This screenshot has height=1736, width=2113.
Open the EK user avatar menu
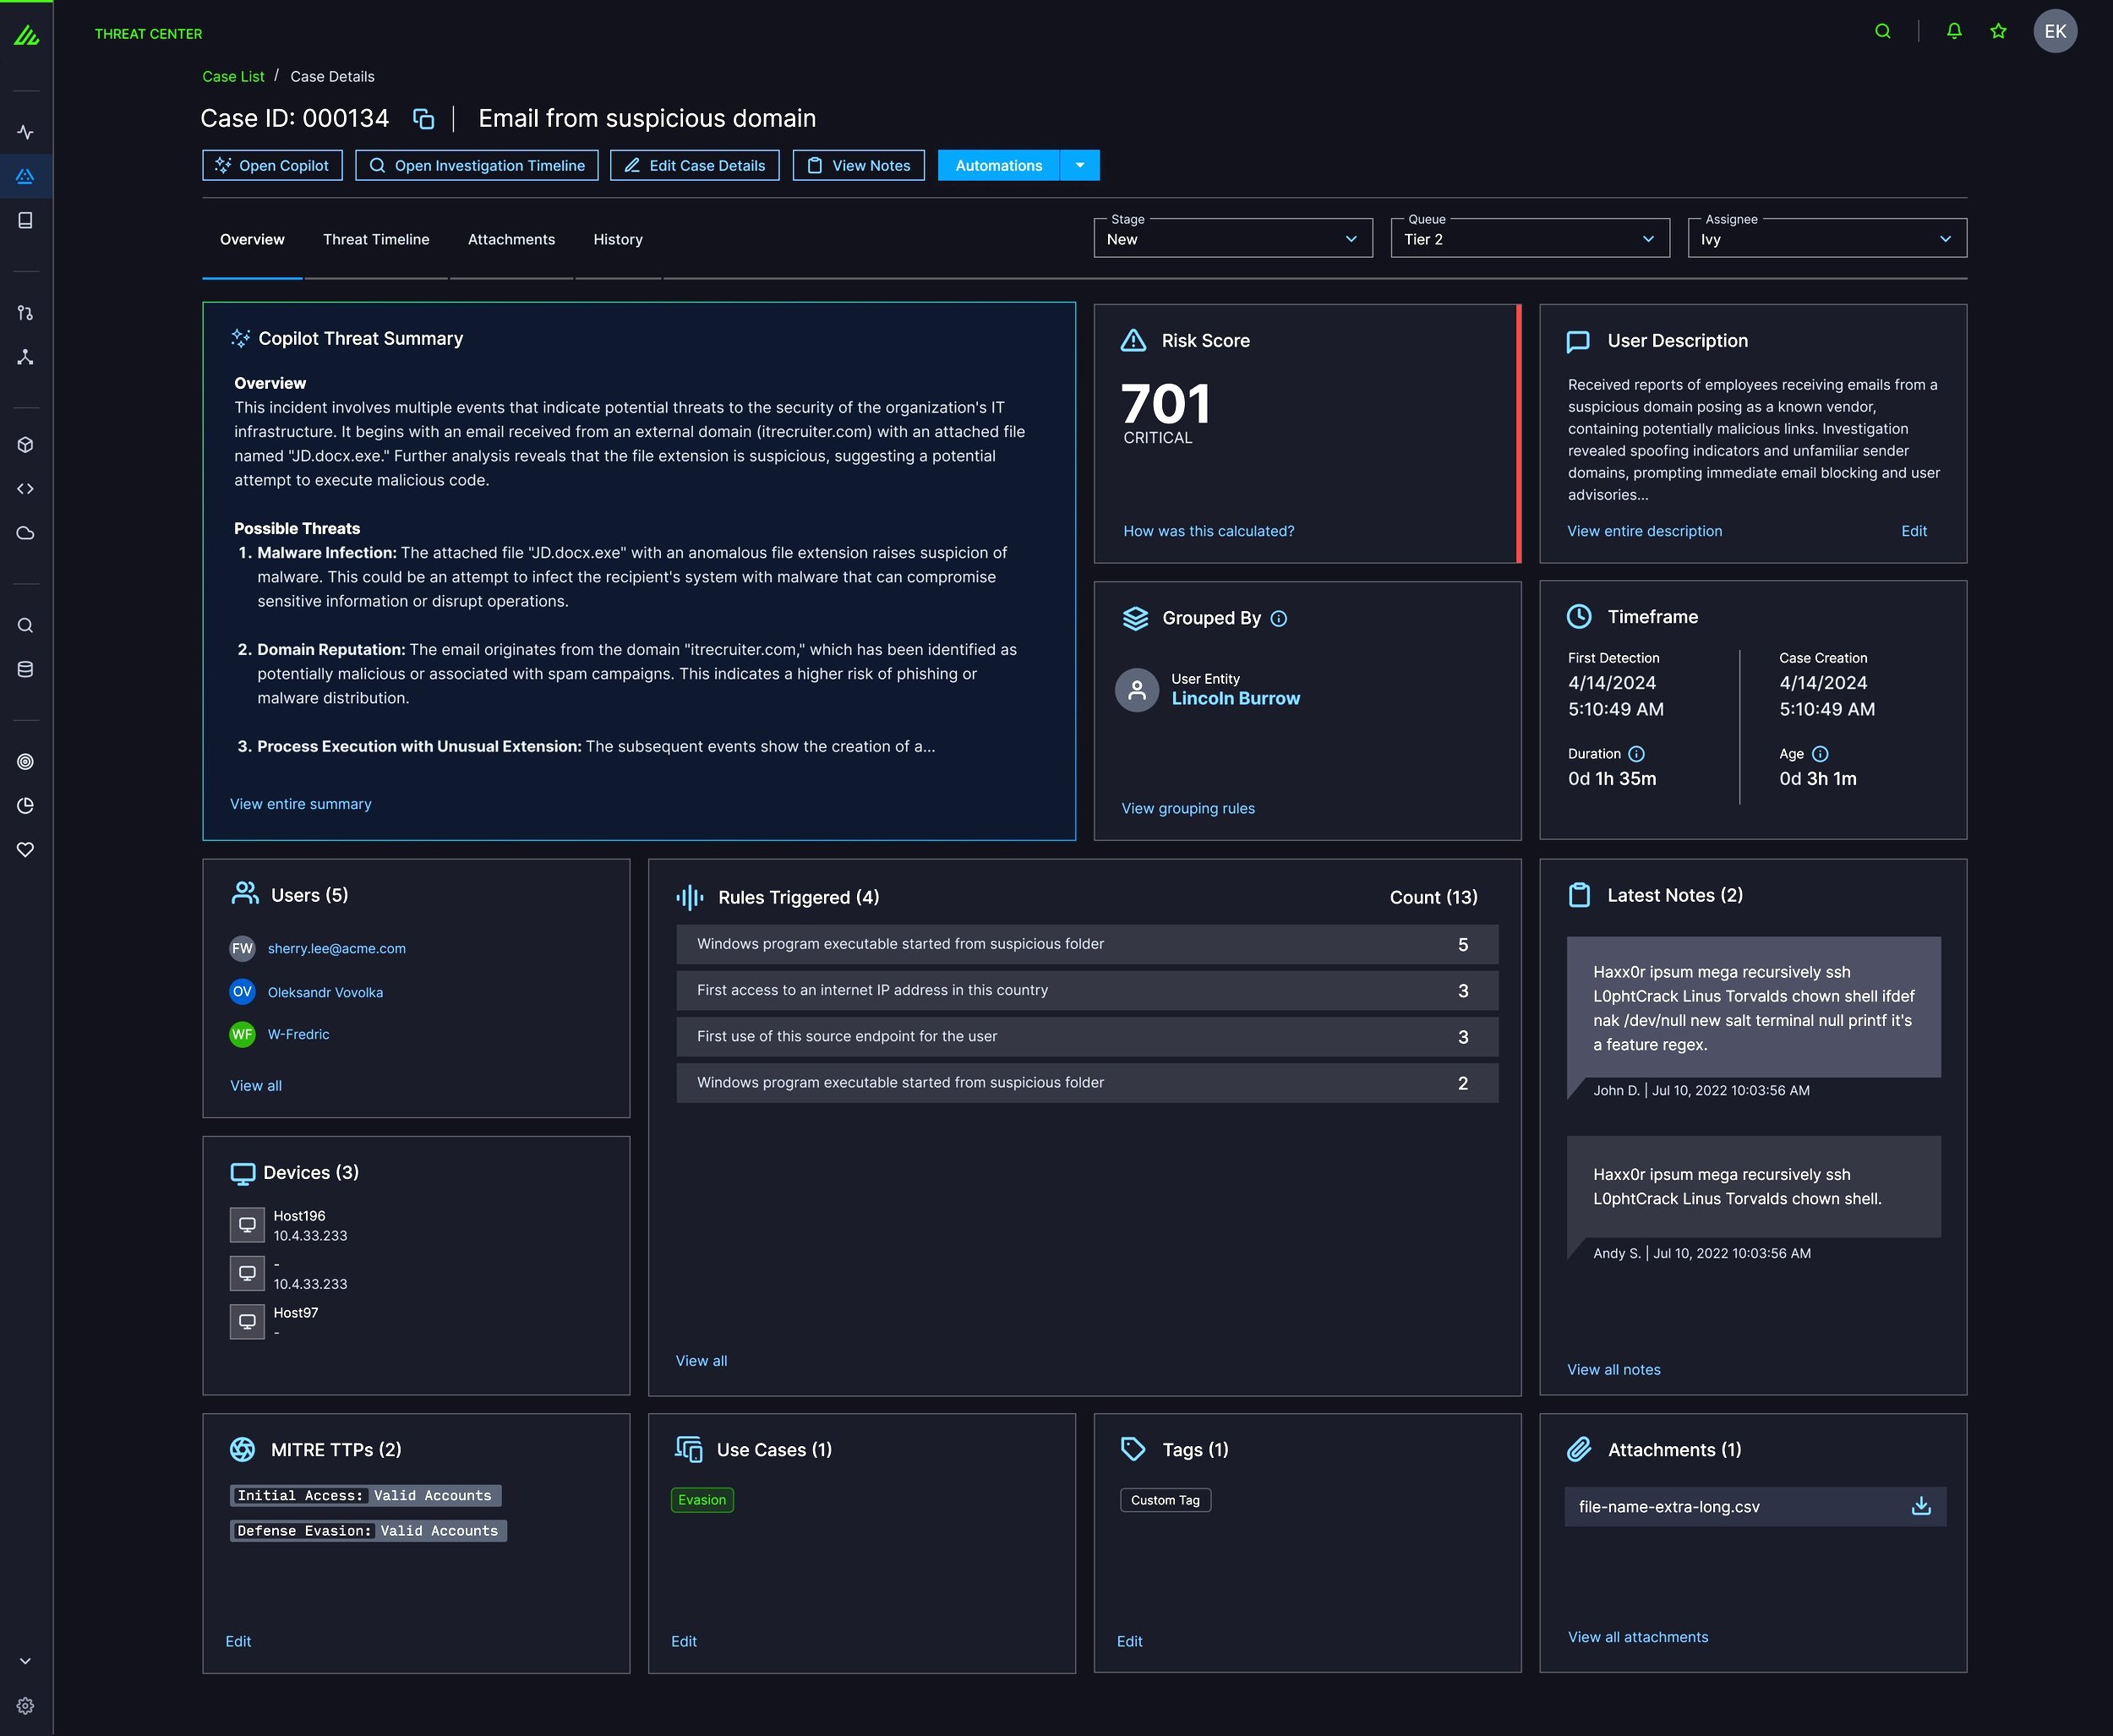(x=2055, y=31)
